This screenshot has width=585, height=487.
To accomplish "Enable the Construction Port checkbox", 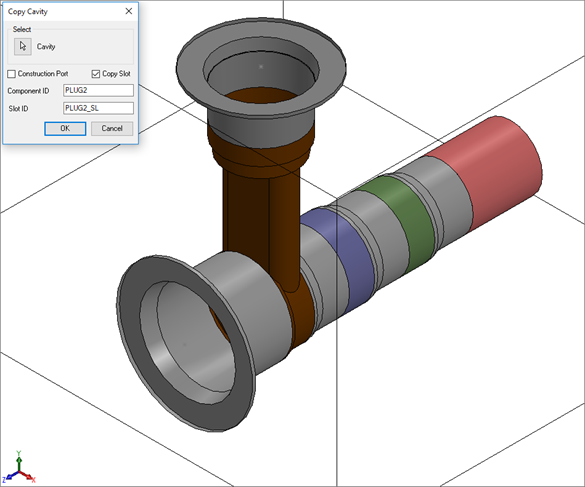I will [12, 74].
